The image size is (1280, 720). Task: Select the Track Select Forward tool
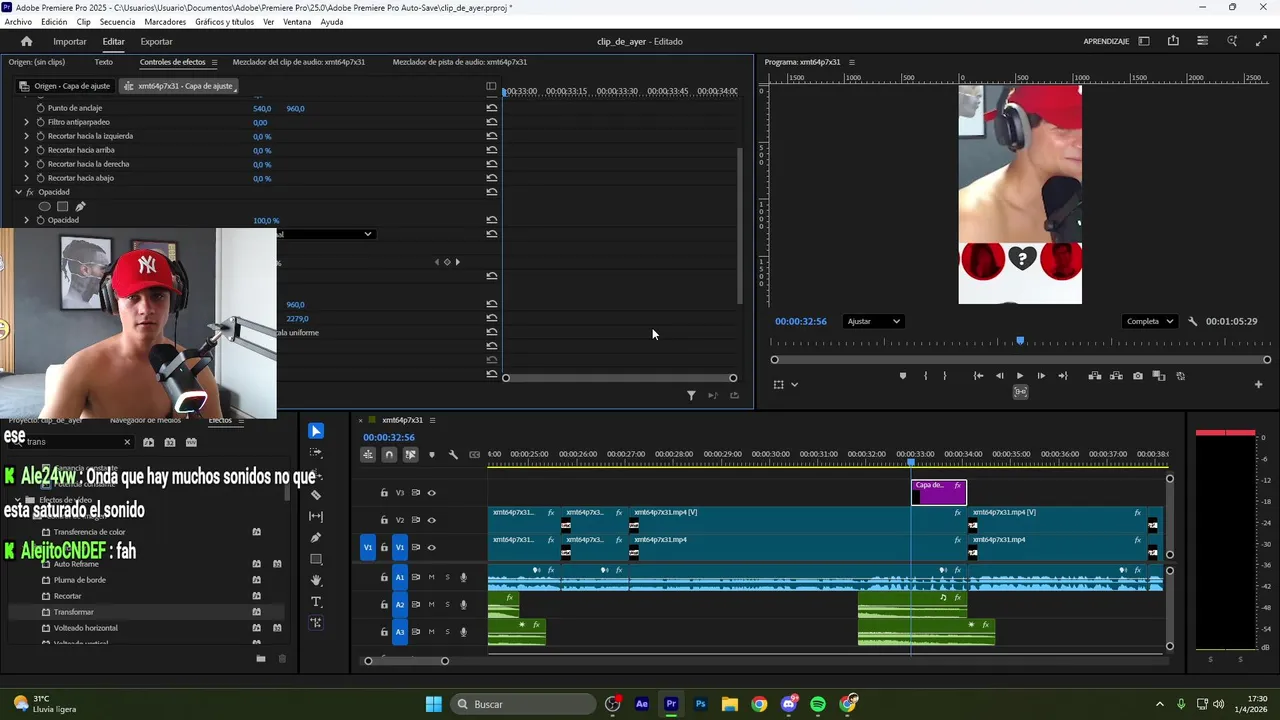[316, 452]
